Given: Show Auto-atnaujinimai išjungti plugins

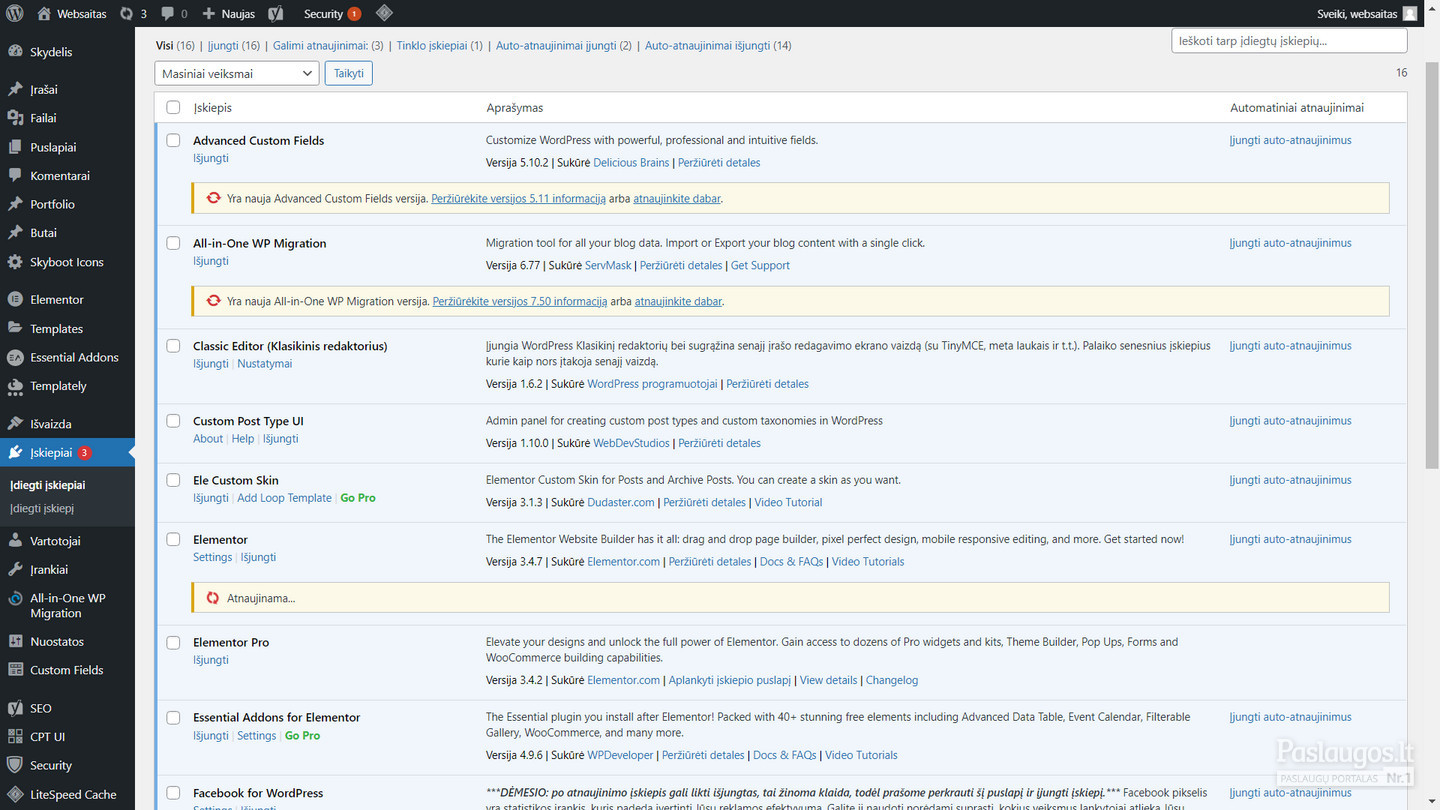Looking at the screenshot, I should click(x=718, y=45).
